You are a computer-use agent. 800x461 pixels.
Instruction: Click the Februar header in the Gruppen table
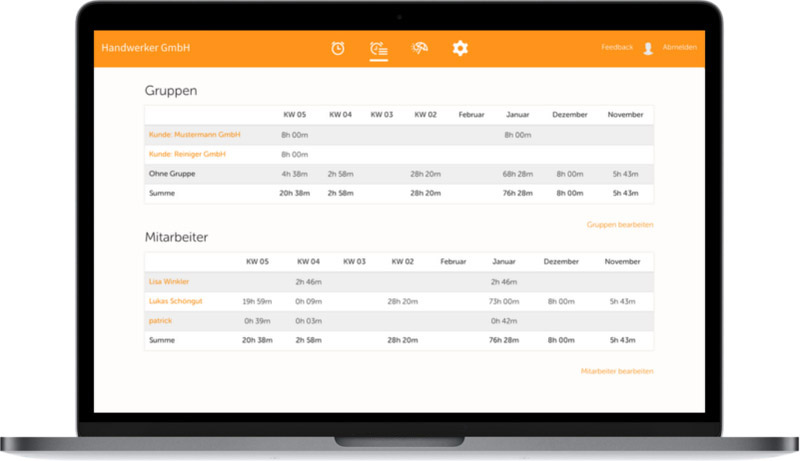471,114
